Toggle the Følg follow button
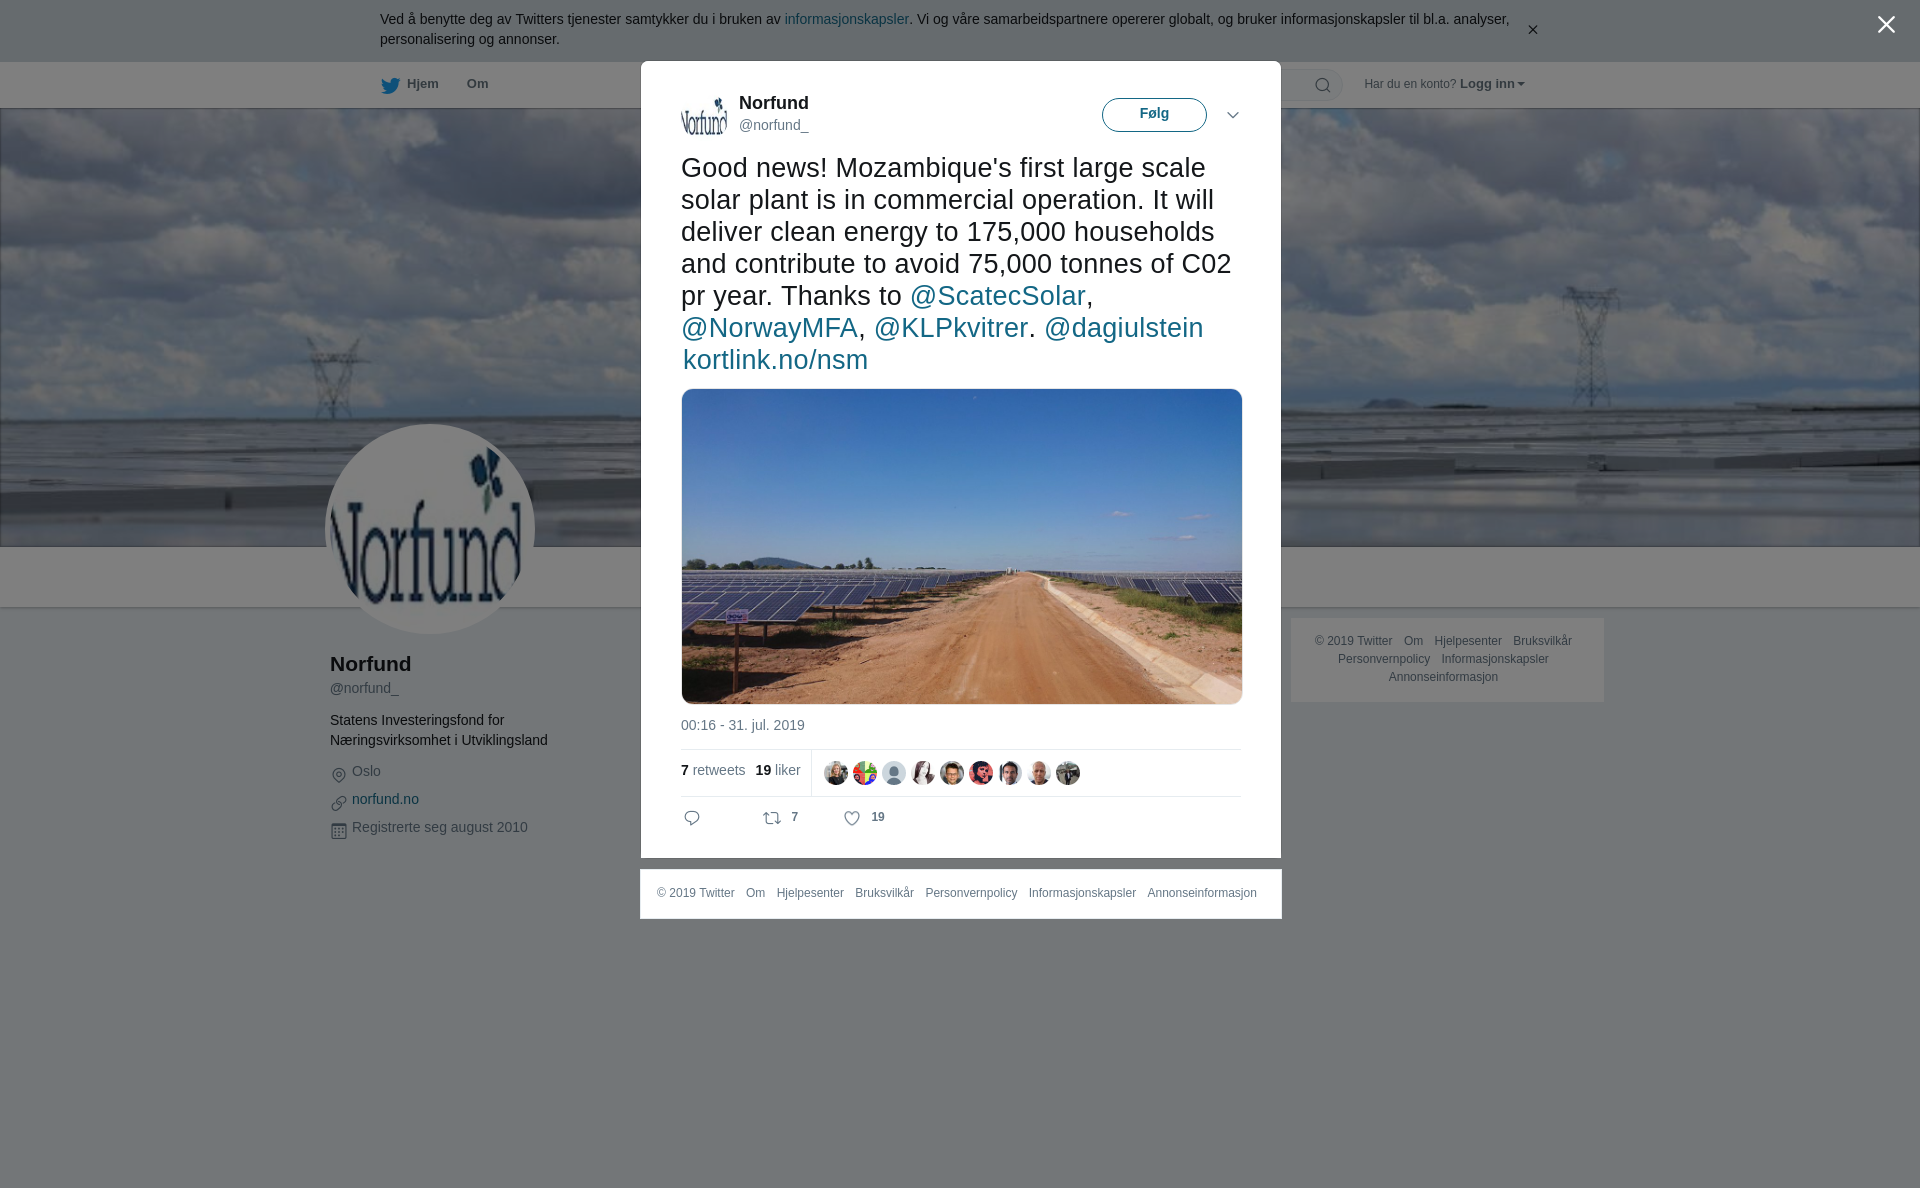Viewport: 1920px width, 1188px height. pos(1154,115)
